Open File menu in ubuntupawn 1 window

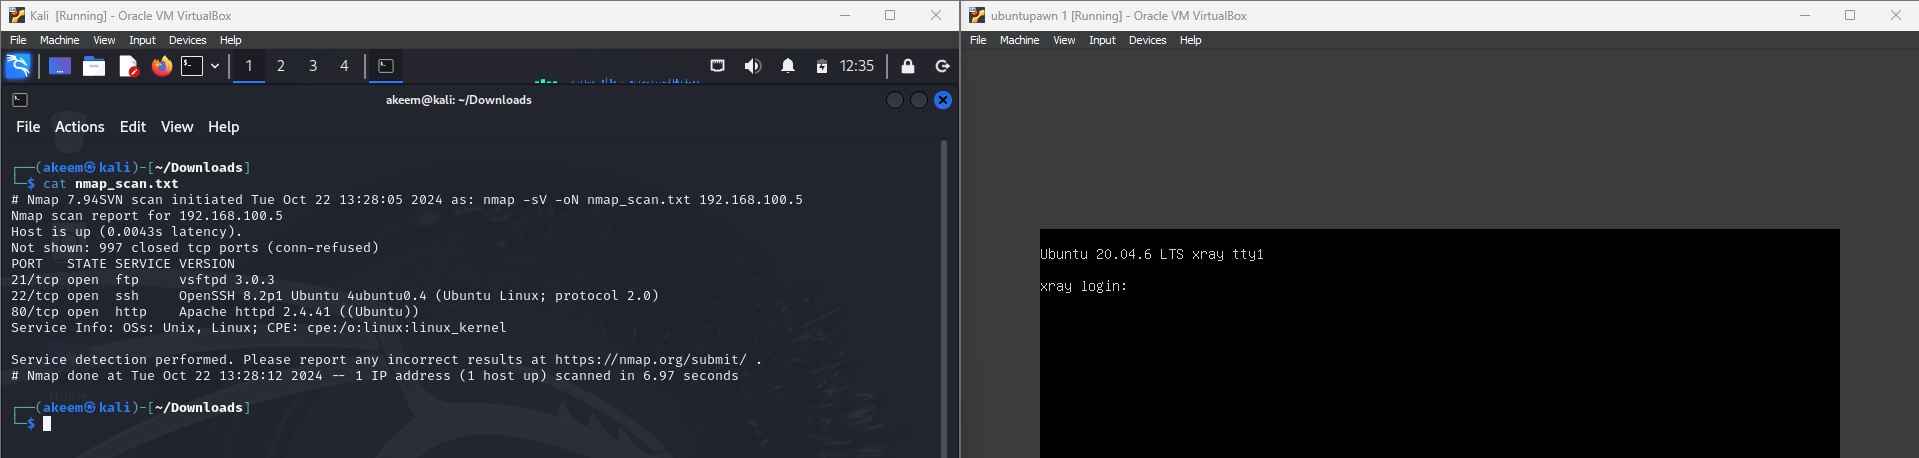pos(978,40)
